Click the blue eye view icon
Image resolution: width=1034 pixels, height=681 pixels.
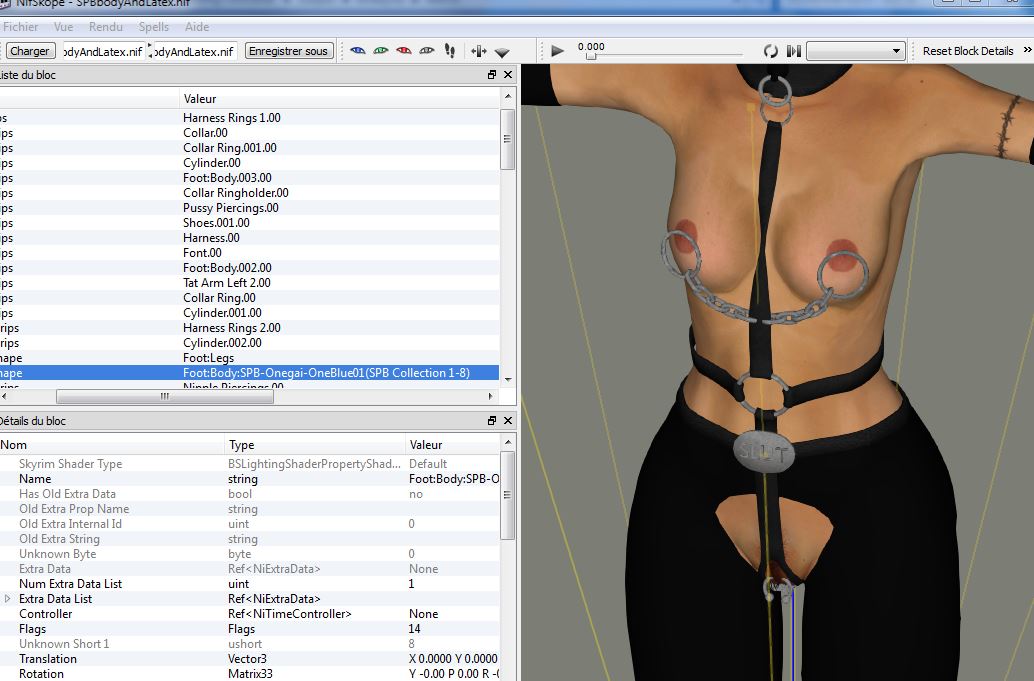[x=358, y=51]
